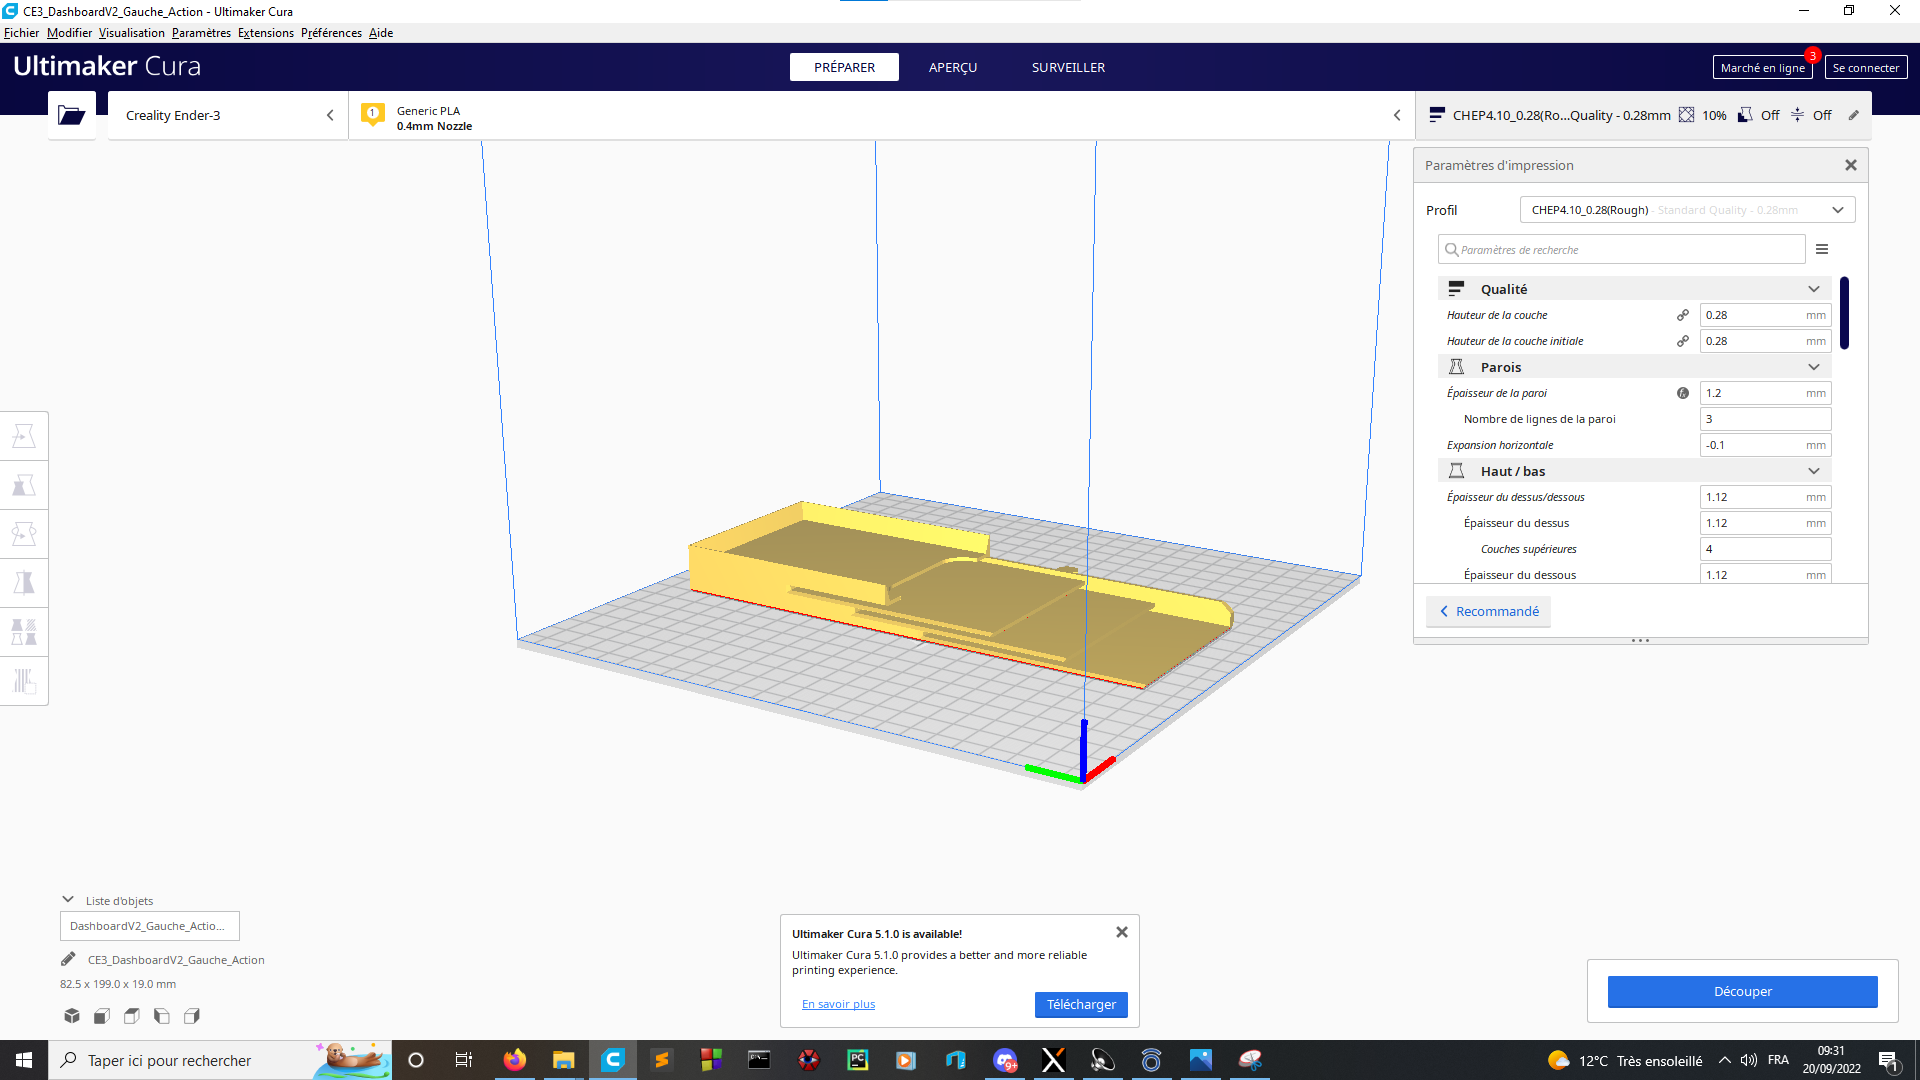Click the Couches supérieures value field
The height and width of the screenshot is (1080, 1920).
(x=1765, y=549)
